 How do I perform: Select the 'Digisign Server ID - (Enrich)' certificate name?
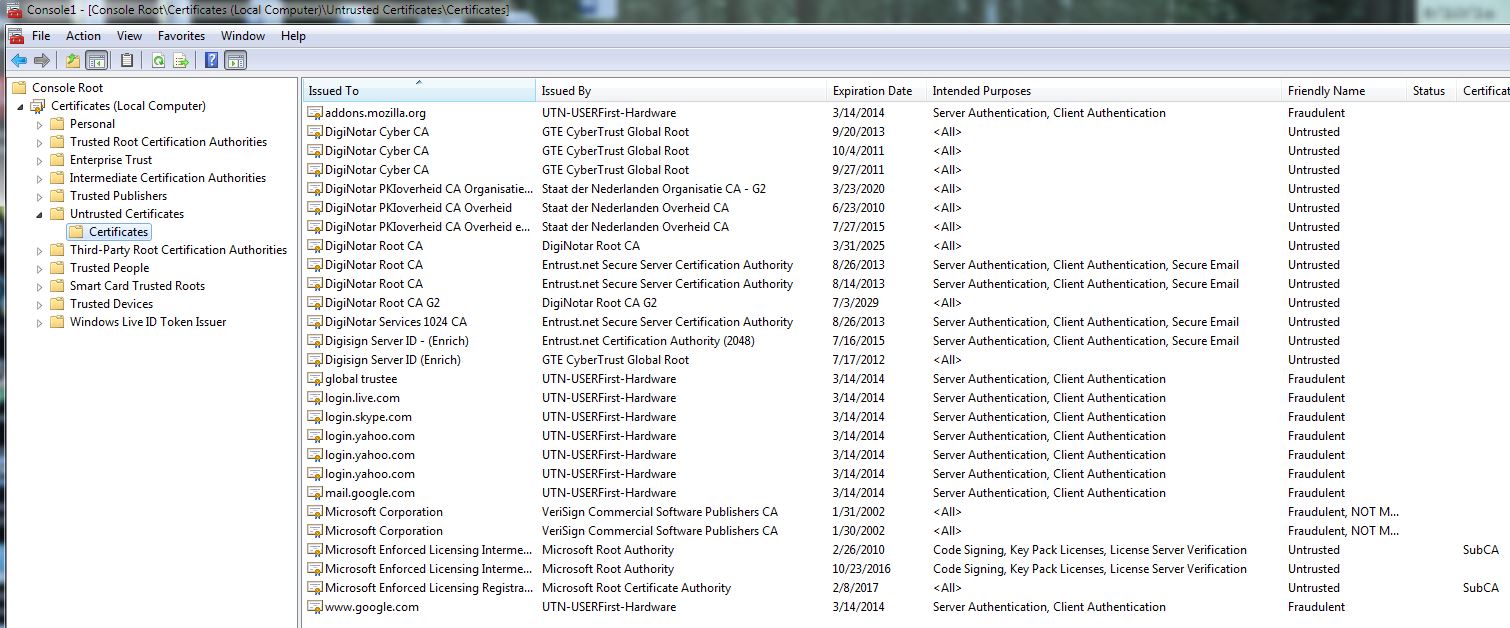[397, 341]
